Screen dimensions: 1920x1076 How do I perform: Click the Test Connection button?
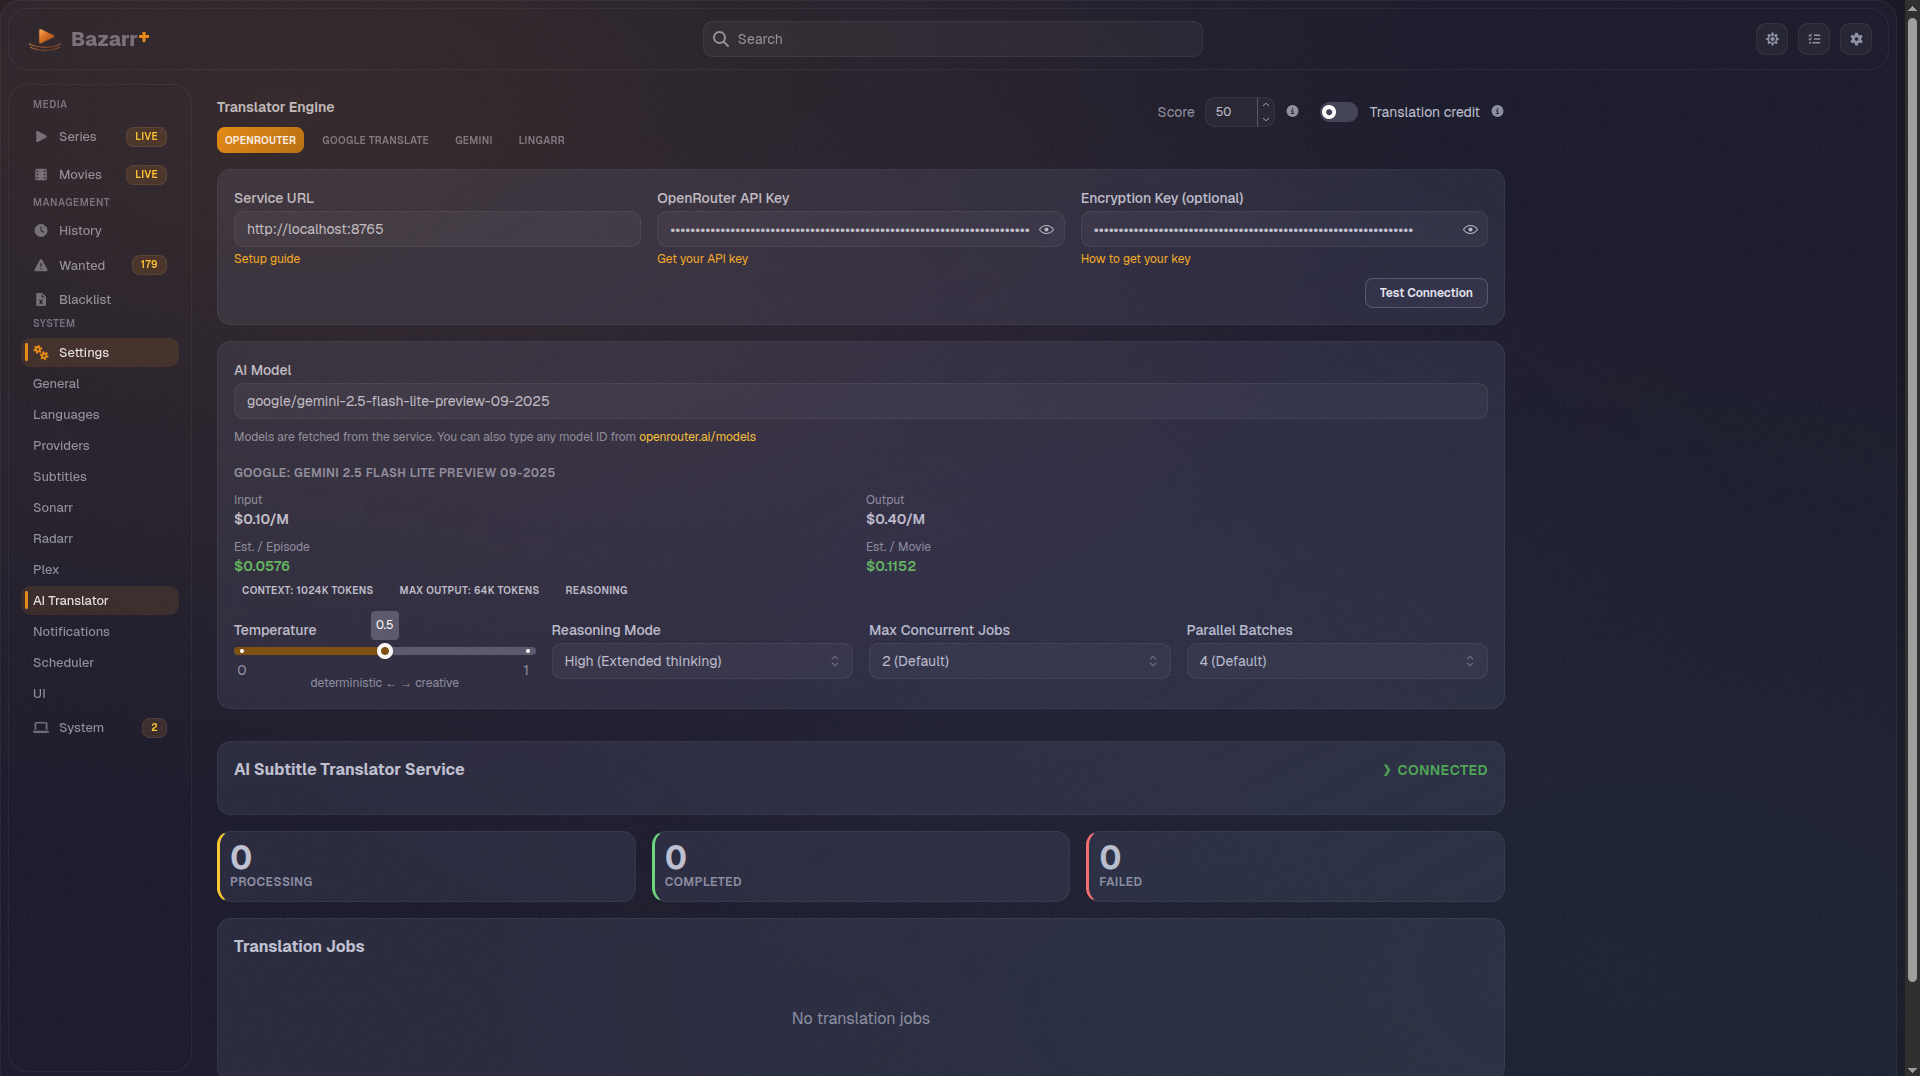pyautogui.click(x=1425, y=292)
